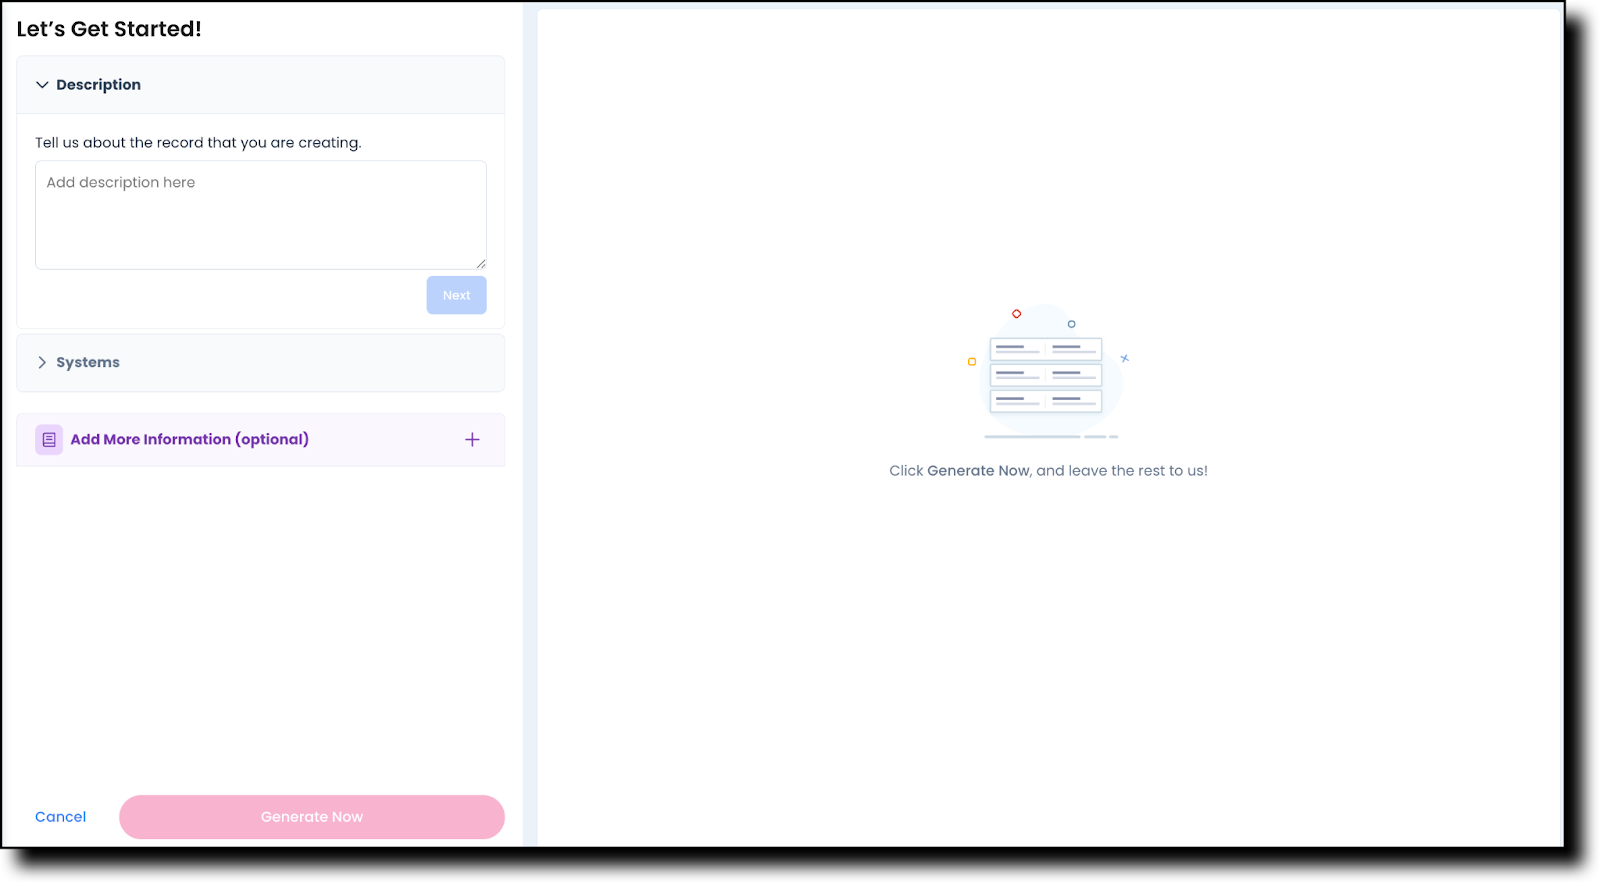Click the document icon beside Add More Information

click(x=49, y=440)
